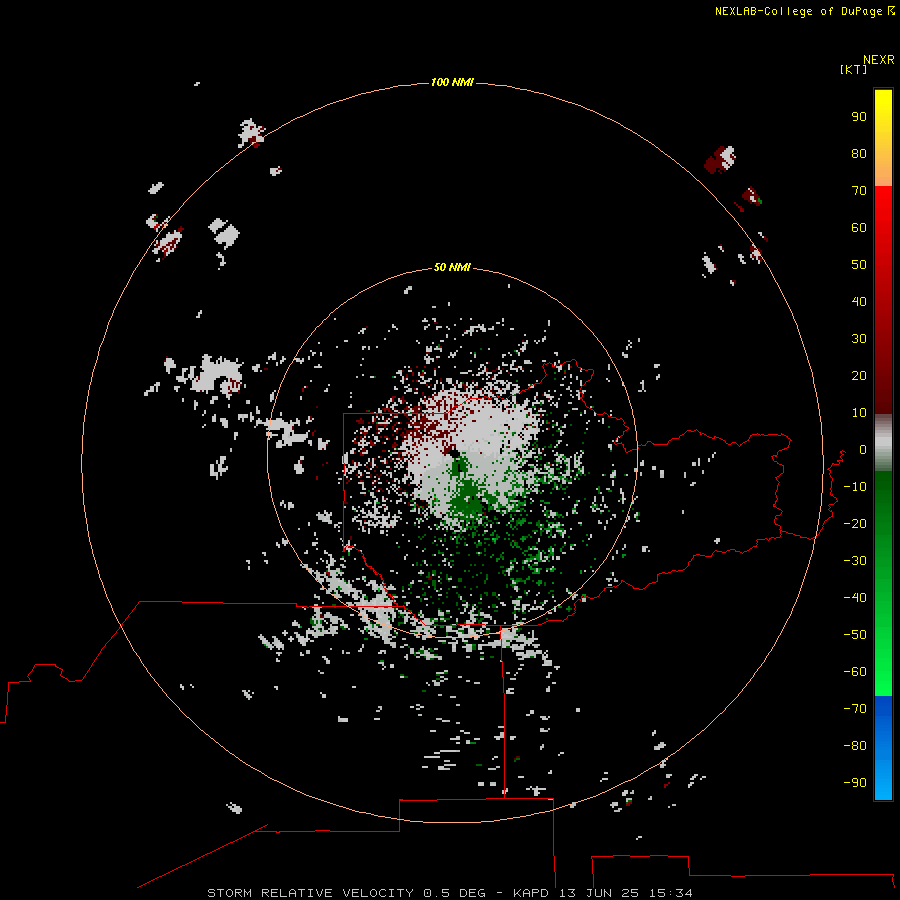900x900 pixels.
Task: Click the 40 value on velocity scale
Action: (x=859, y=302)
